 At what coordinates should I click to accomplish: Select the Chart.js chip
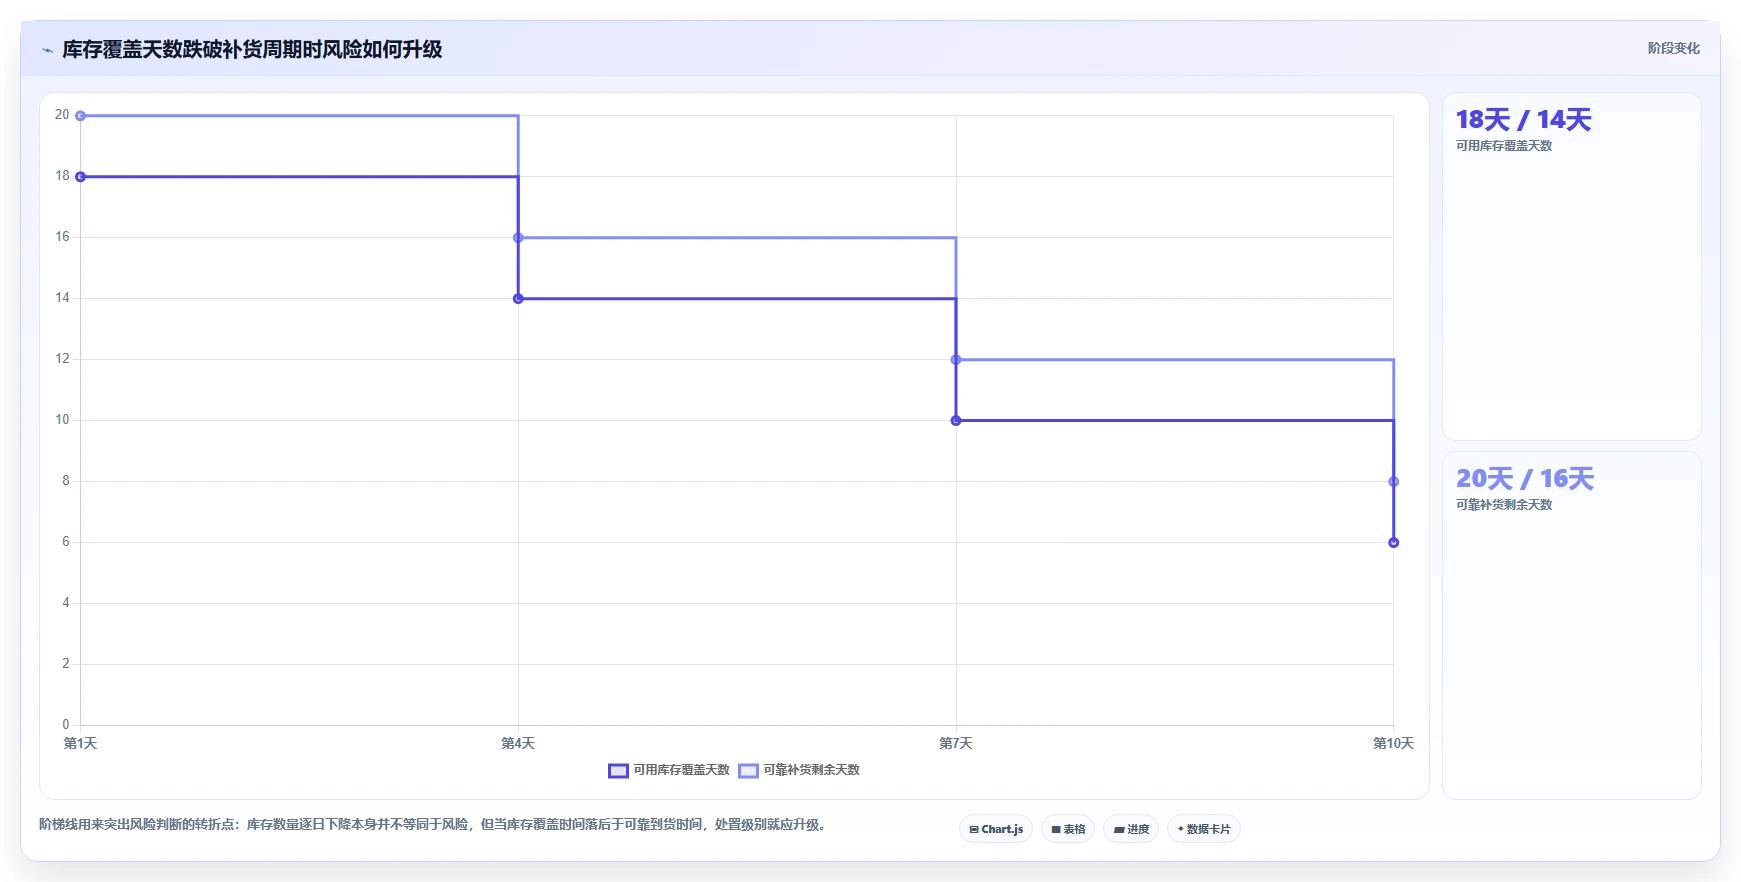coord(996,829)
